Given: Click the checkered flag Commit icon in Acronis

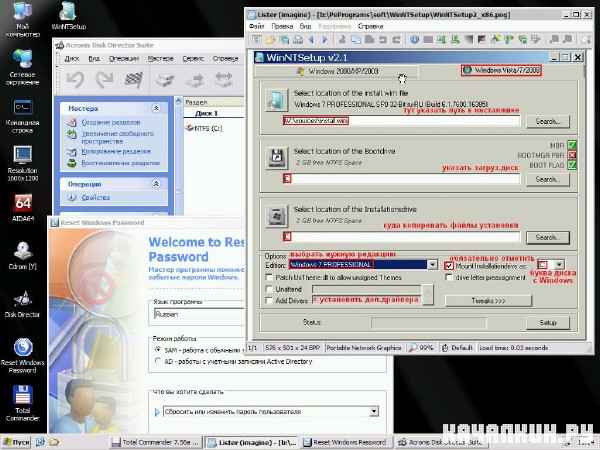Looking at the screenshot, I should tap(133, 80).
